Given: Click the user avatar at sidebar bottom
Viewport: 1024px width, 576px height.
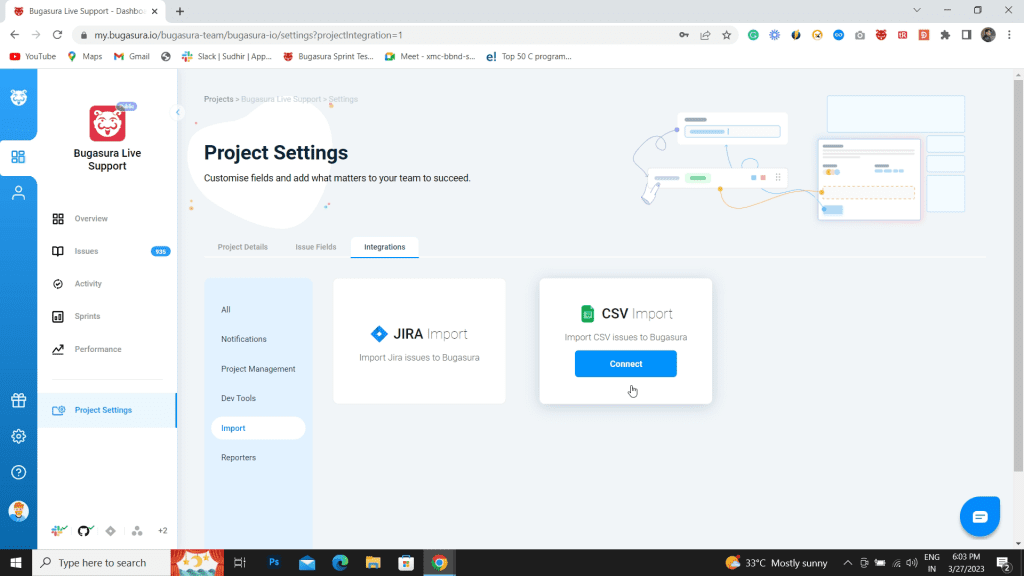Looking at the screenshot, I should point(18,511).
